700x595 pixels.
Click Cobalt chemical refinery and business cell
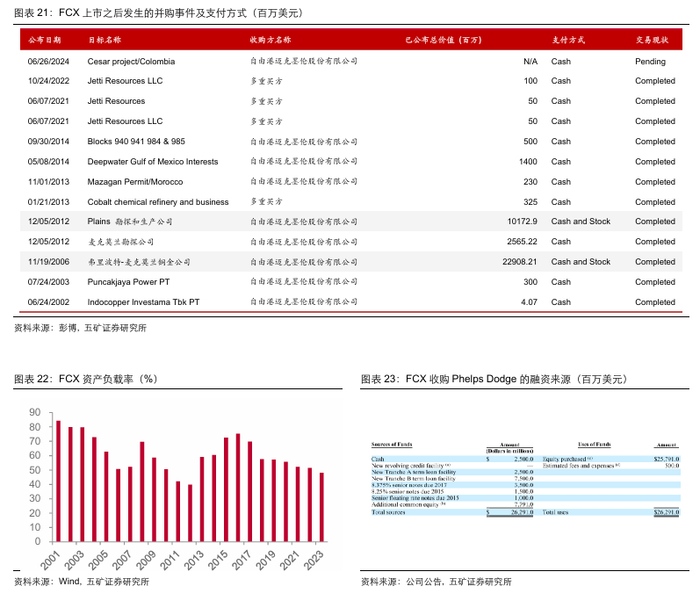tap(158, 201)
